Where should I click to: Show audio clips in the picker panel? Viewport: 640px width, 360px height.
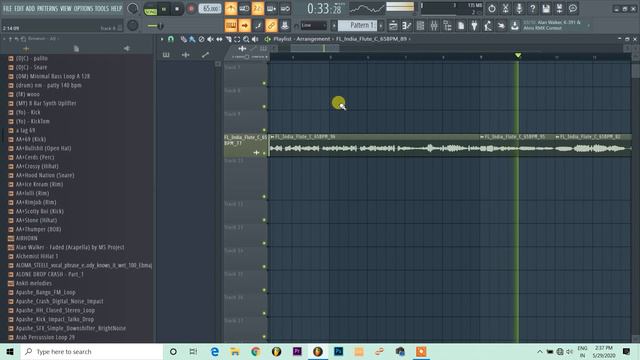pos(186,55)
